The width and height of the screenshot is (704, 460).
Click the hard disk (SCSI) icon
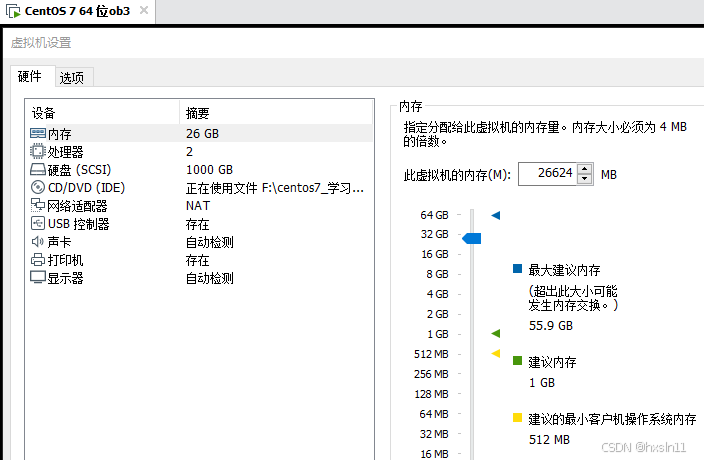point(38,170)
